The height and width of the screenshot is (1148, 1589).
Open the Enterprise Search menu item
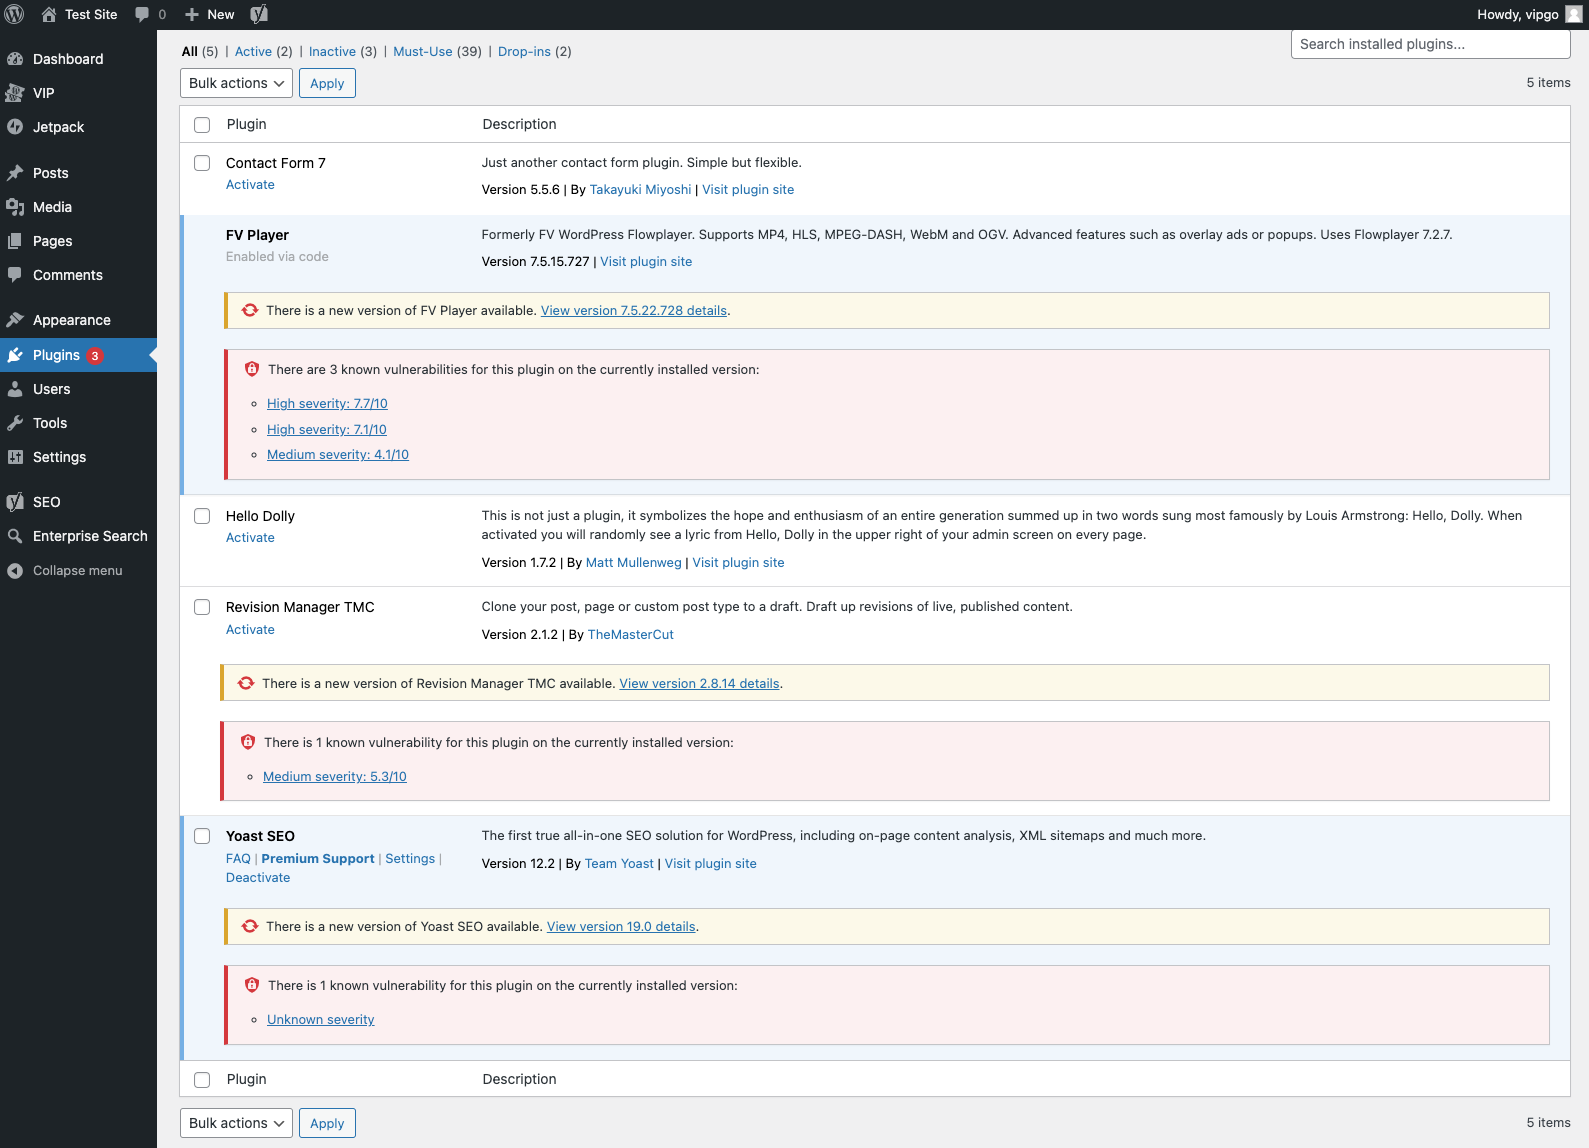(x=78, y=536)
